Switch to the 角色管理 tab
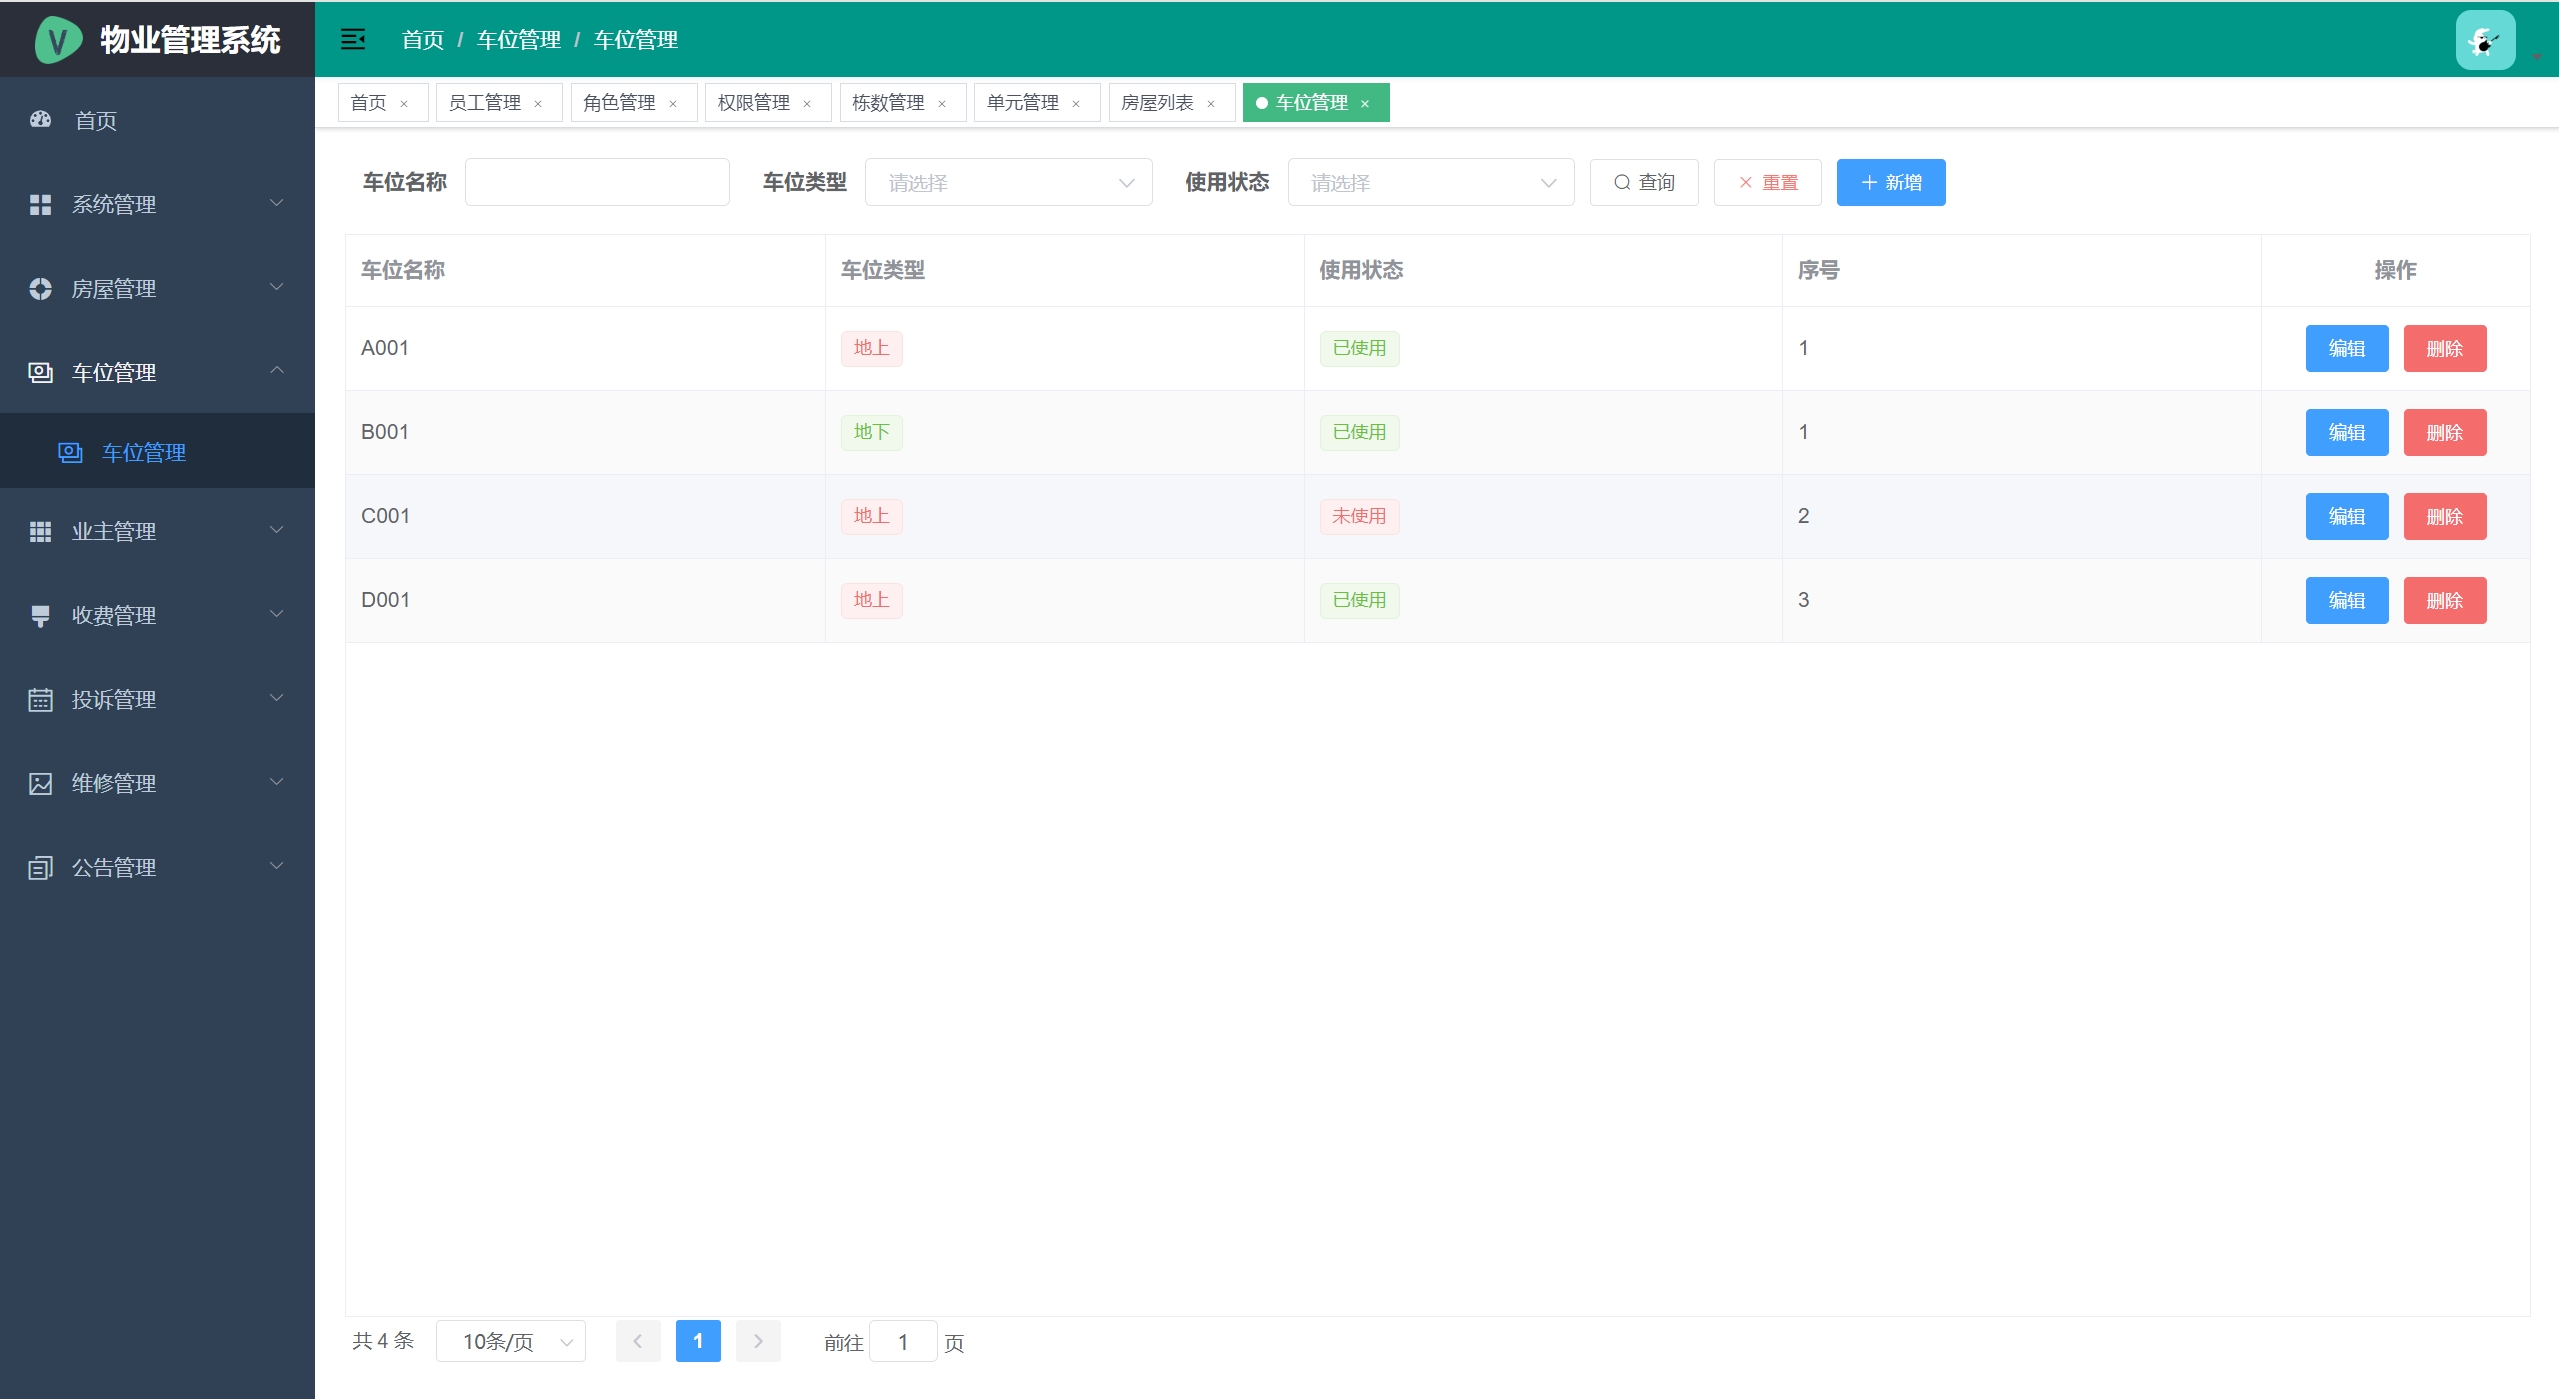This screenshot has height=1399, width=2559. tap(619, 103)
